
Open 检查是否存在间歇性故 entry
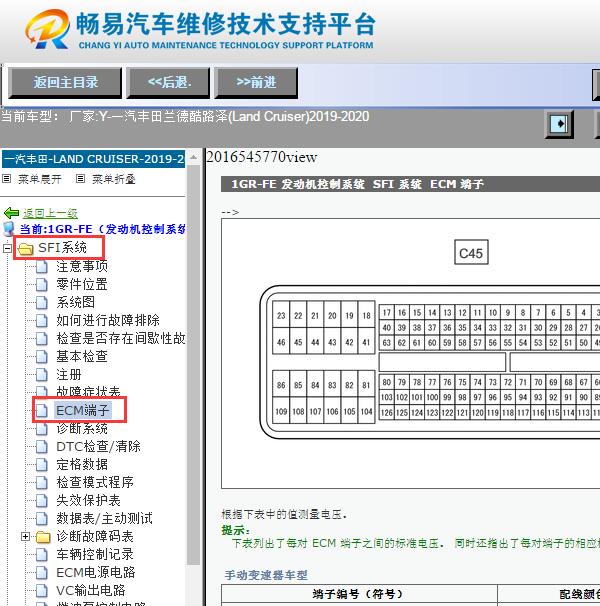121,338
